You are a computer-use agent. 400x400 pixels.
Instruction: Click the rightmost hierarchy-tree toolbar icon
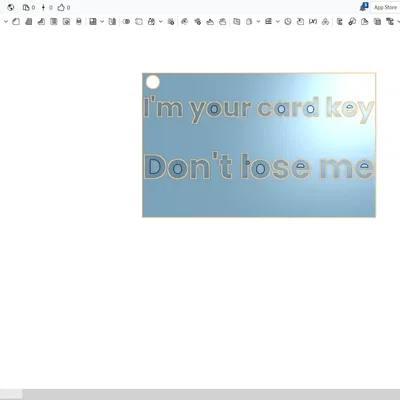pos(390,22)
